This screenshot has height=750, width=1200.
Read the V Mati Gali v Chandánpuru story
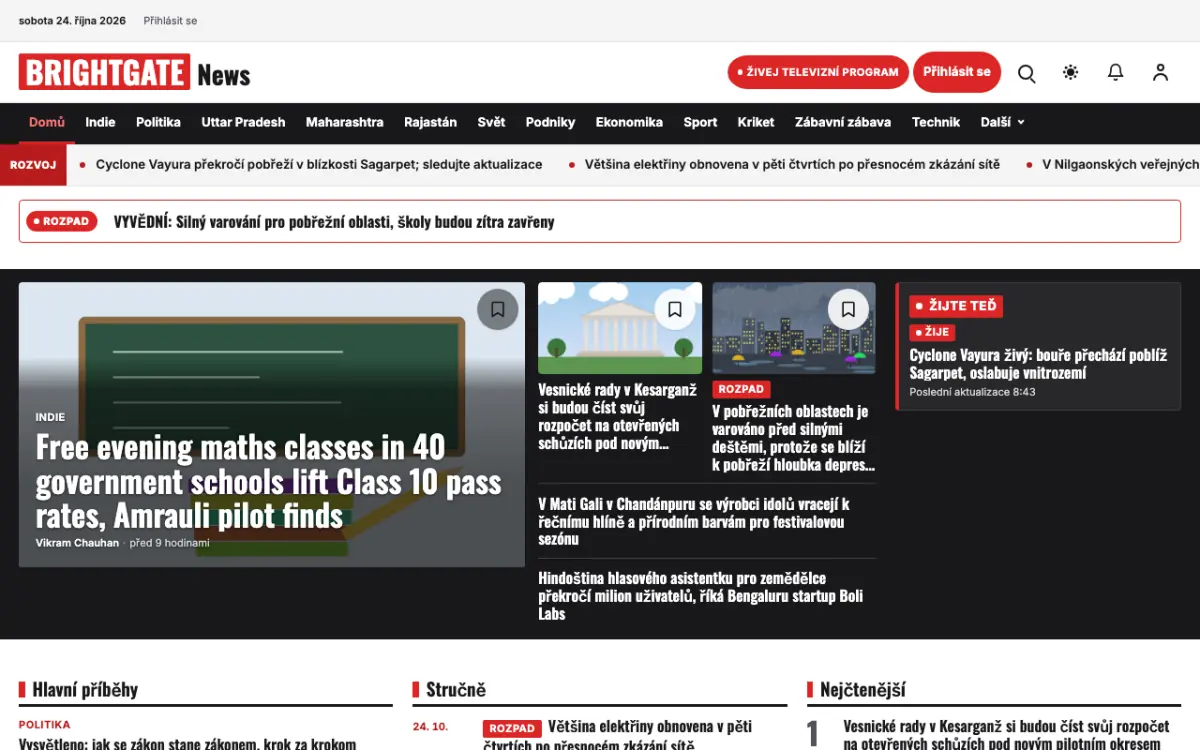(x=694, y=521)
